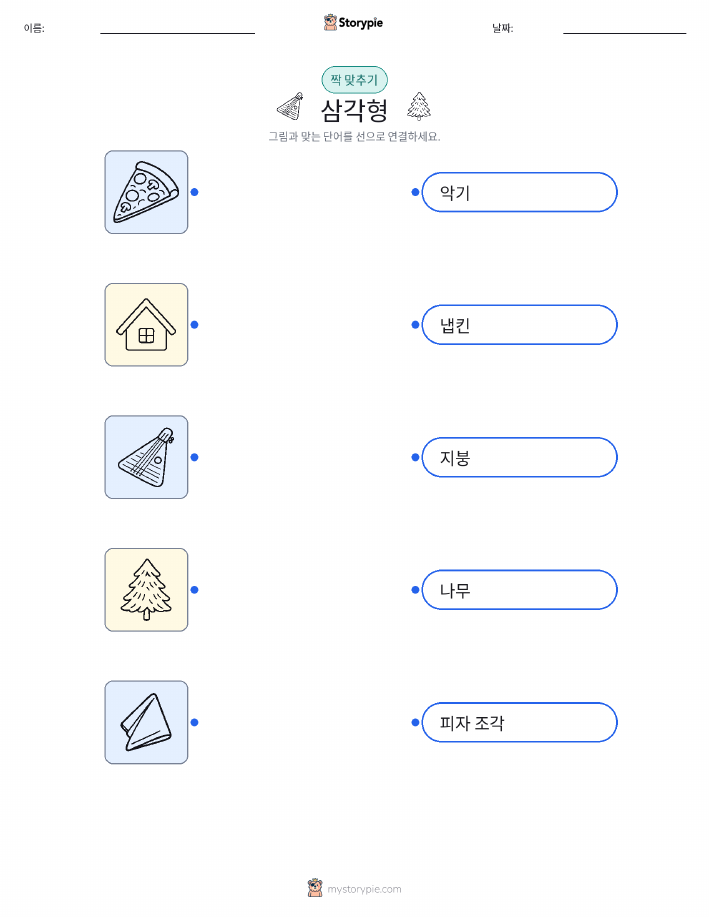
Task: Click the 이름 name line field
Action: point(177,28)
